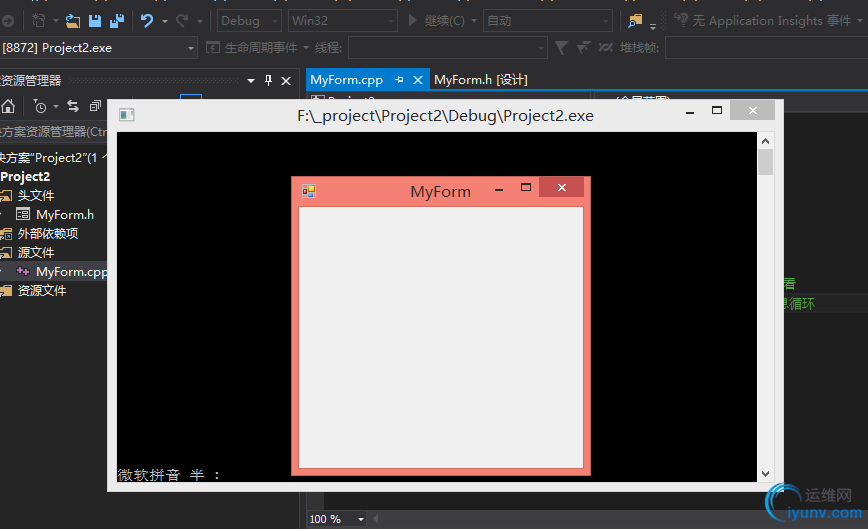The width and height of the screenshot is (868, 529).
Task: Select the 资源文件 folder
Action: [42, 291]
